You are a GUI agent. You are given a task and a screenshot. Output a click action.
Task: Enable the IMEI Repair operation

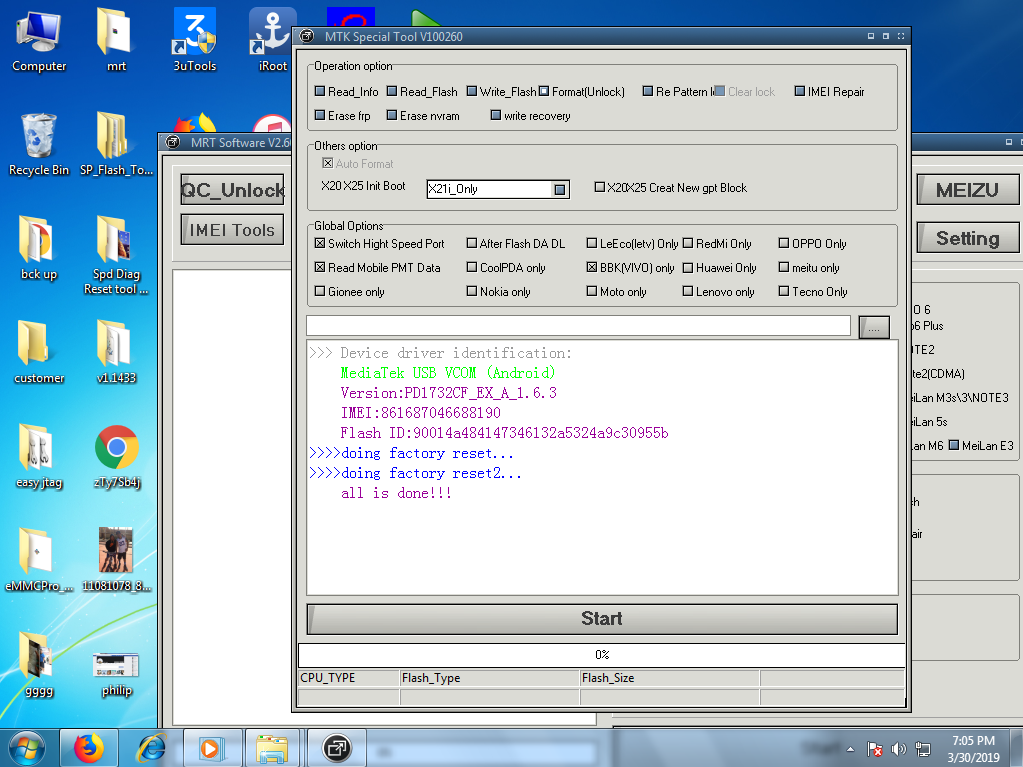click(799, 91)
